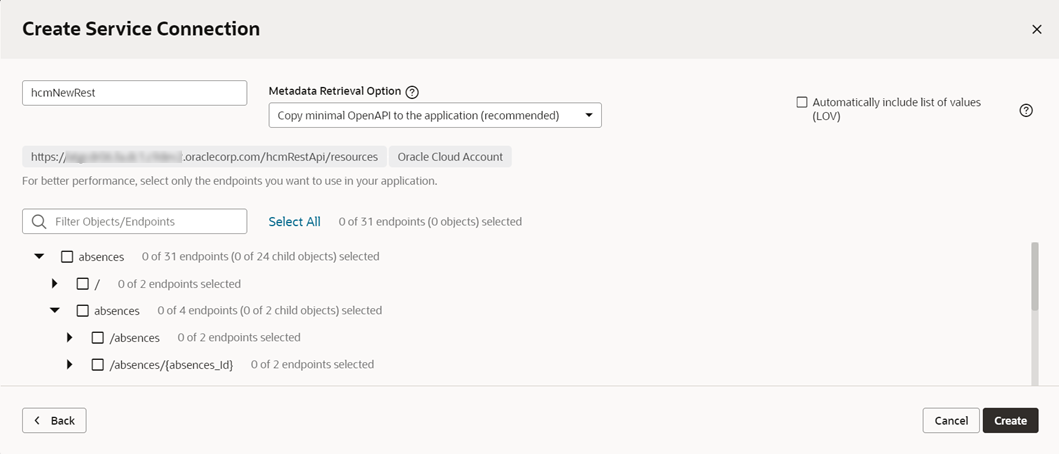Go Back to the previous step
This screenshot has width=1059, height=454.
54,420
